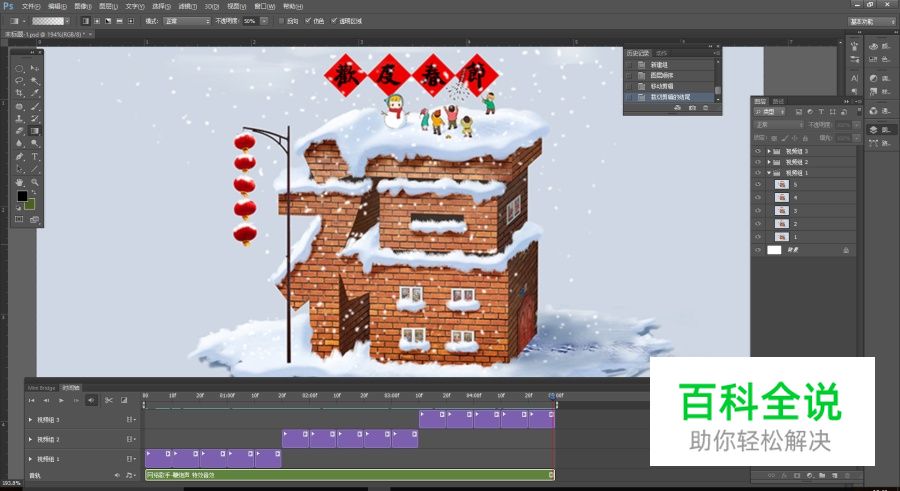Expand 视频组 1 track in timeline
This screenshot has height=491, width=900.
pos(30,458)
